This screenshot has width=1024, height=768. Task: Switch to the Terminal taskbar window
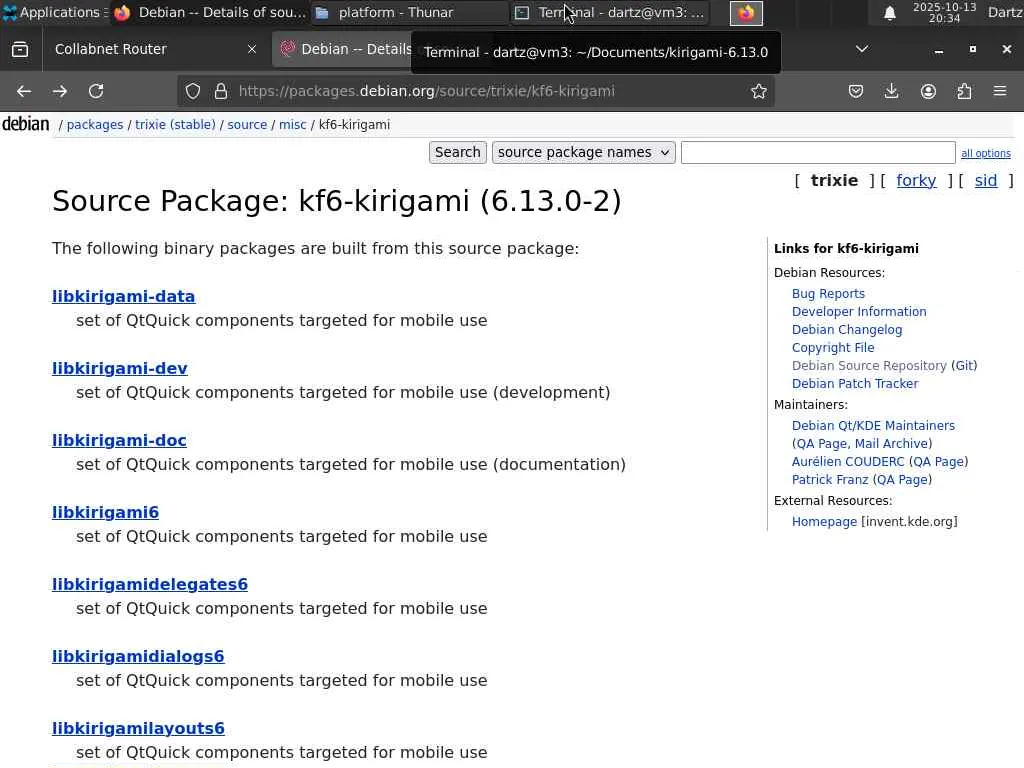(610, 12)
